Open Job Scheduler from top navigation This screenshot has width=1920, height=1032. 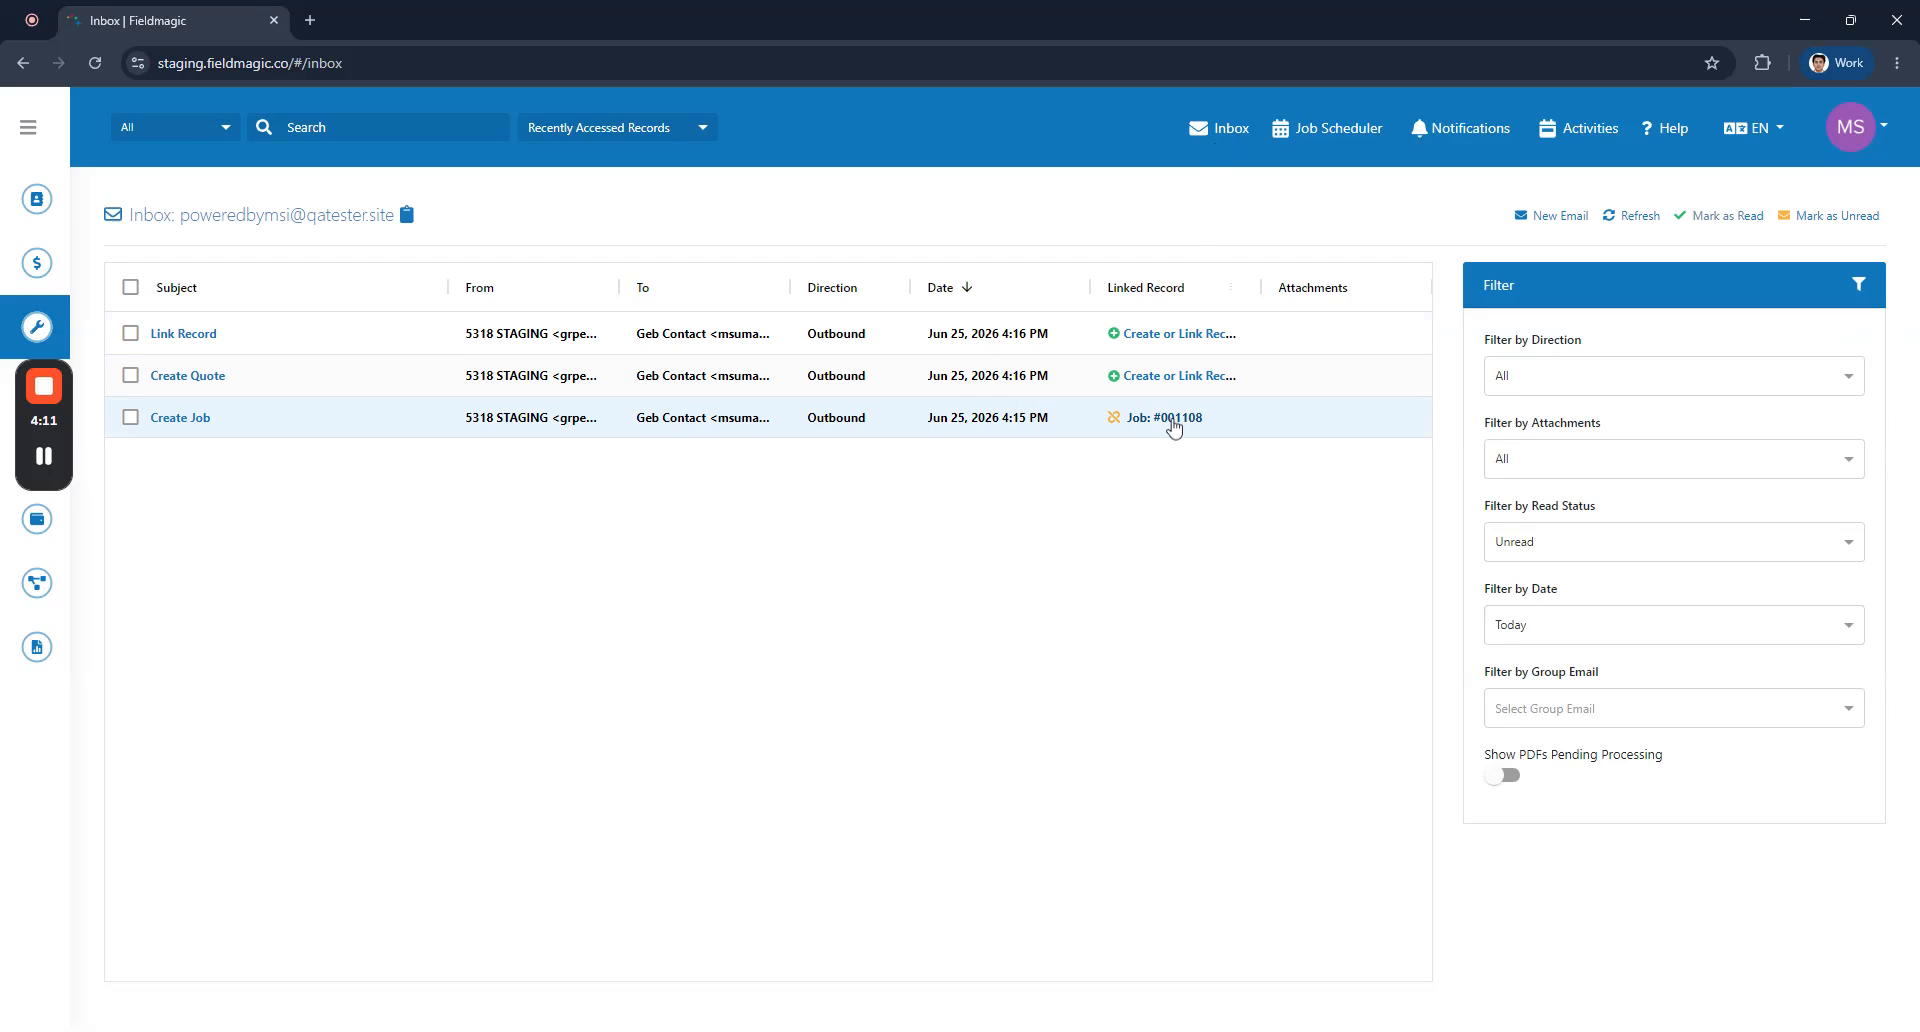pos(1327,128)
